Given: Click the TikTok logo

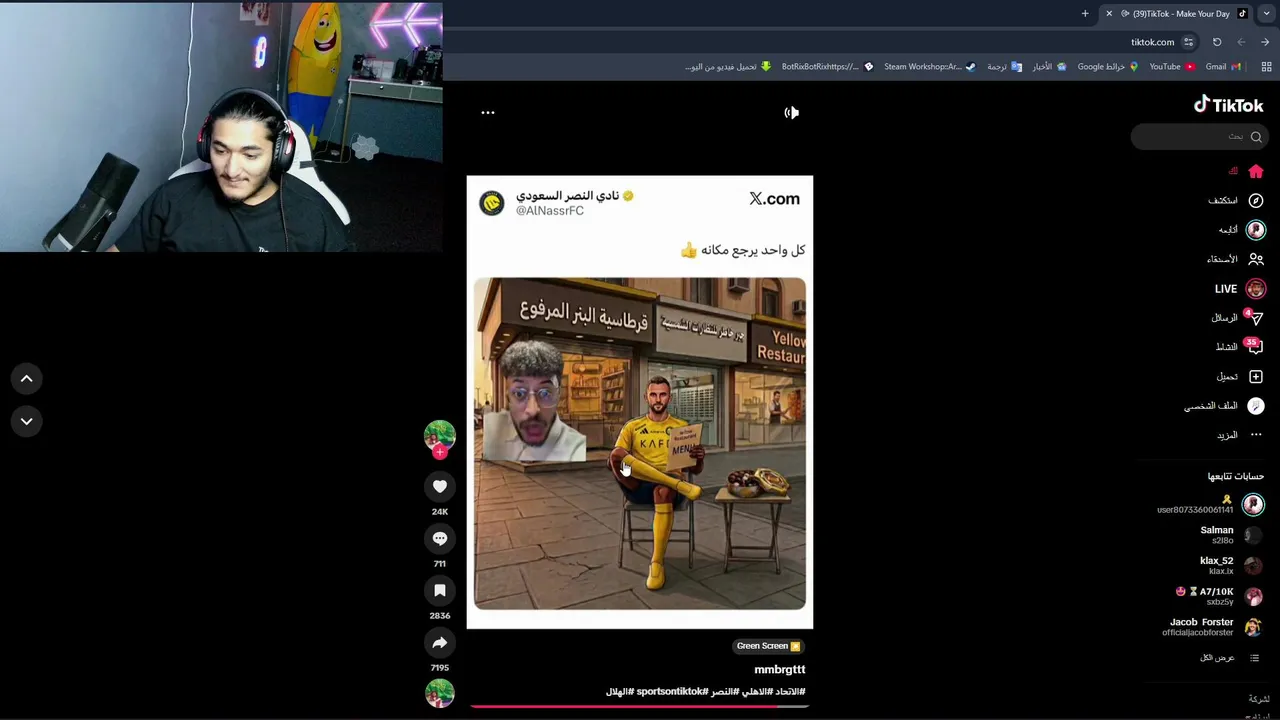Looking at the screenshot, I should point(1228,105).
